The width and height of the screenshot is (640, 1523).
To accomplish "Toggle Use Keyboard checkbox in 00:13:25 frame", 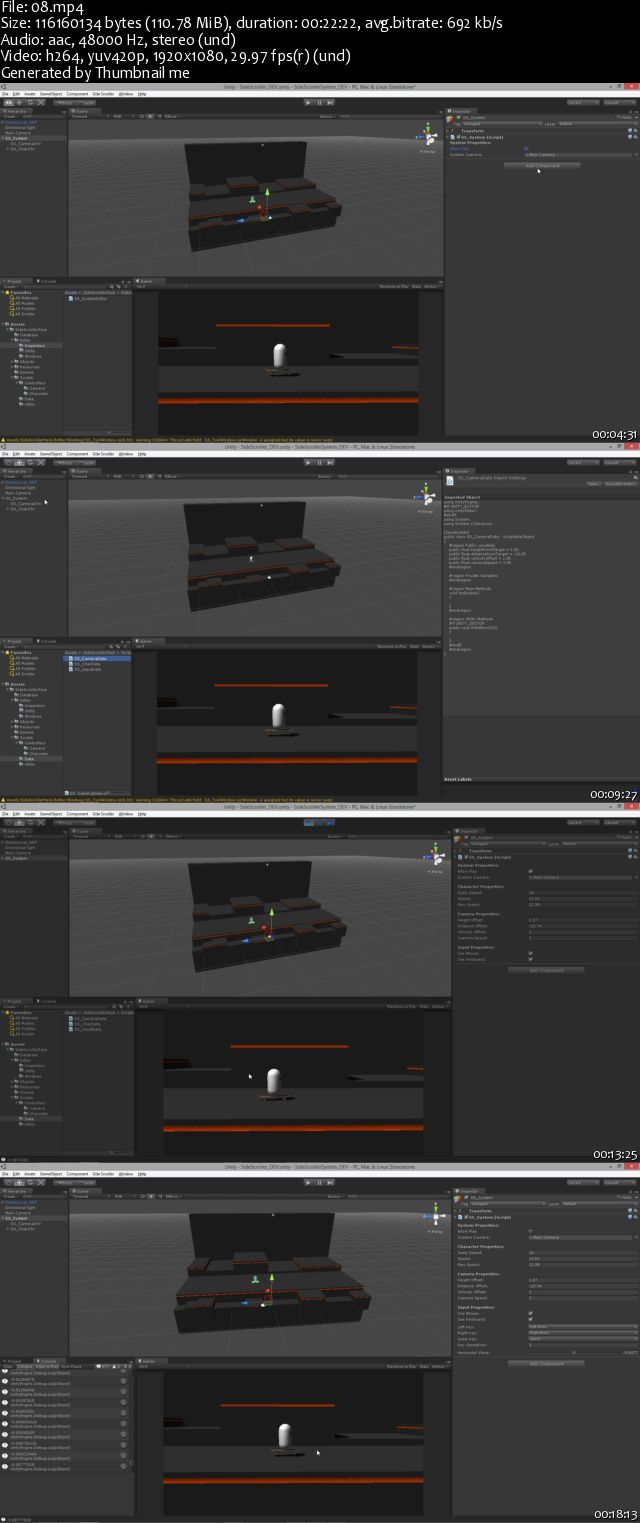I will tap(530, 959).
